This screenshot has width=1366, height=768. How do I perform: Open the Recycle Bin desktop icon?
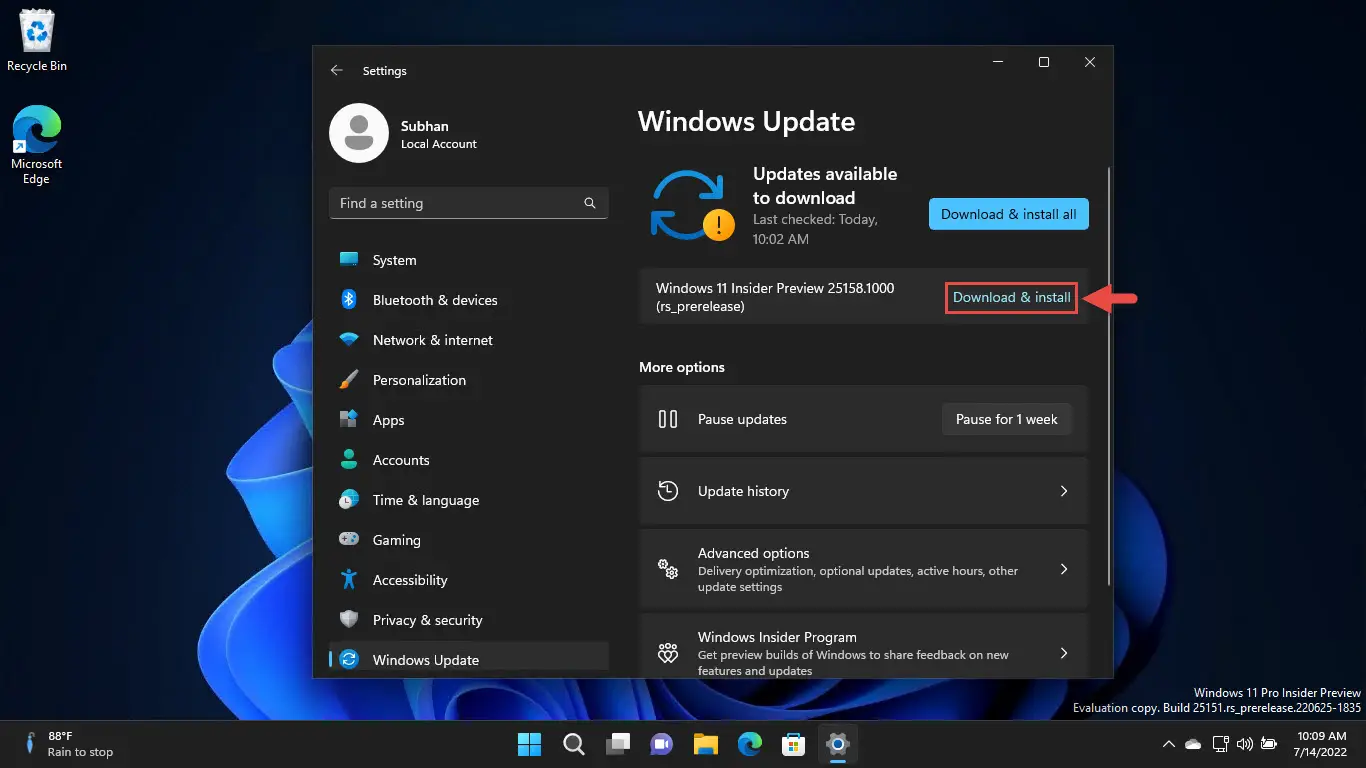pyautogui.click(x=37, y=41)
